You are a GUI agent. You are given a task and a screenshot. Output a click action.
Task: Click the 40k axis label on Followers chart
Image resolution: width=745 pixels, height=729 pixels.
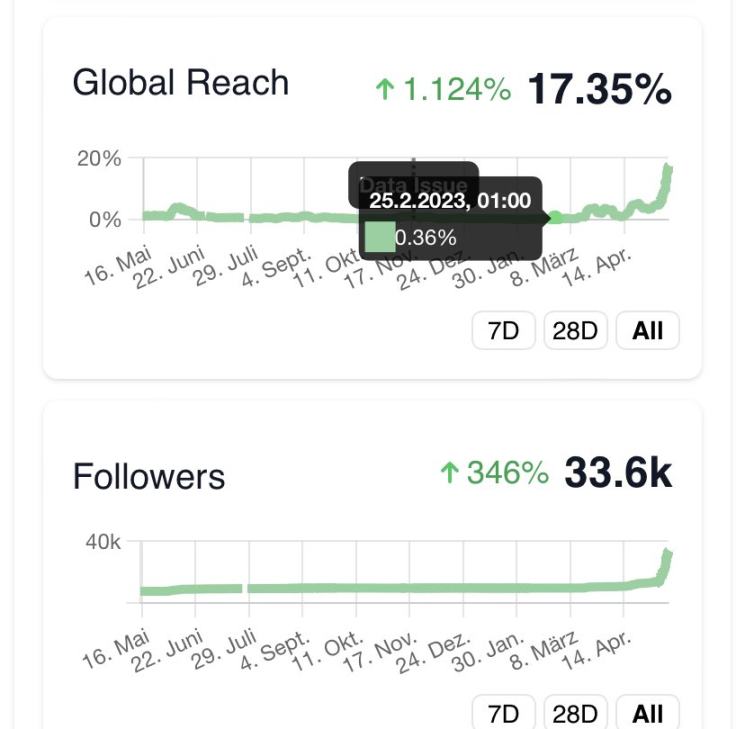(x=102, y=542)
